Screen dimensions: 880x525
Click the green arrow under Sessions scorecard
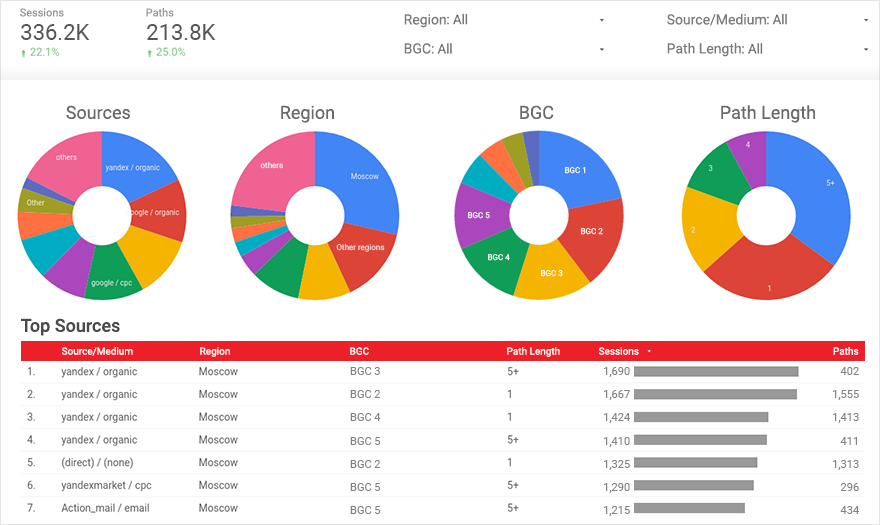[24, 53]
